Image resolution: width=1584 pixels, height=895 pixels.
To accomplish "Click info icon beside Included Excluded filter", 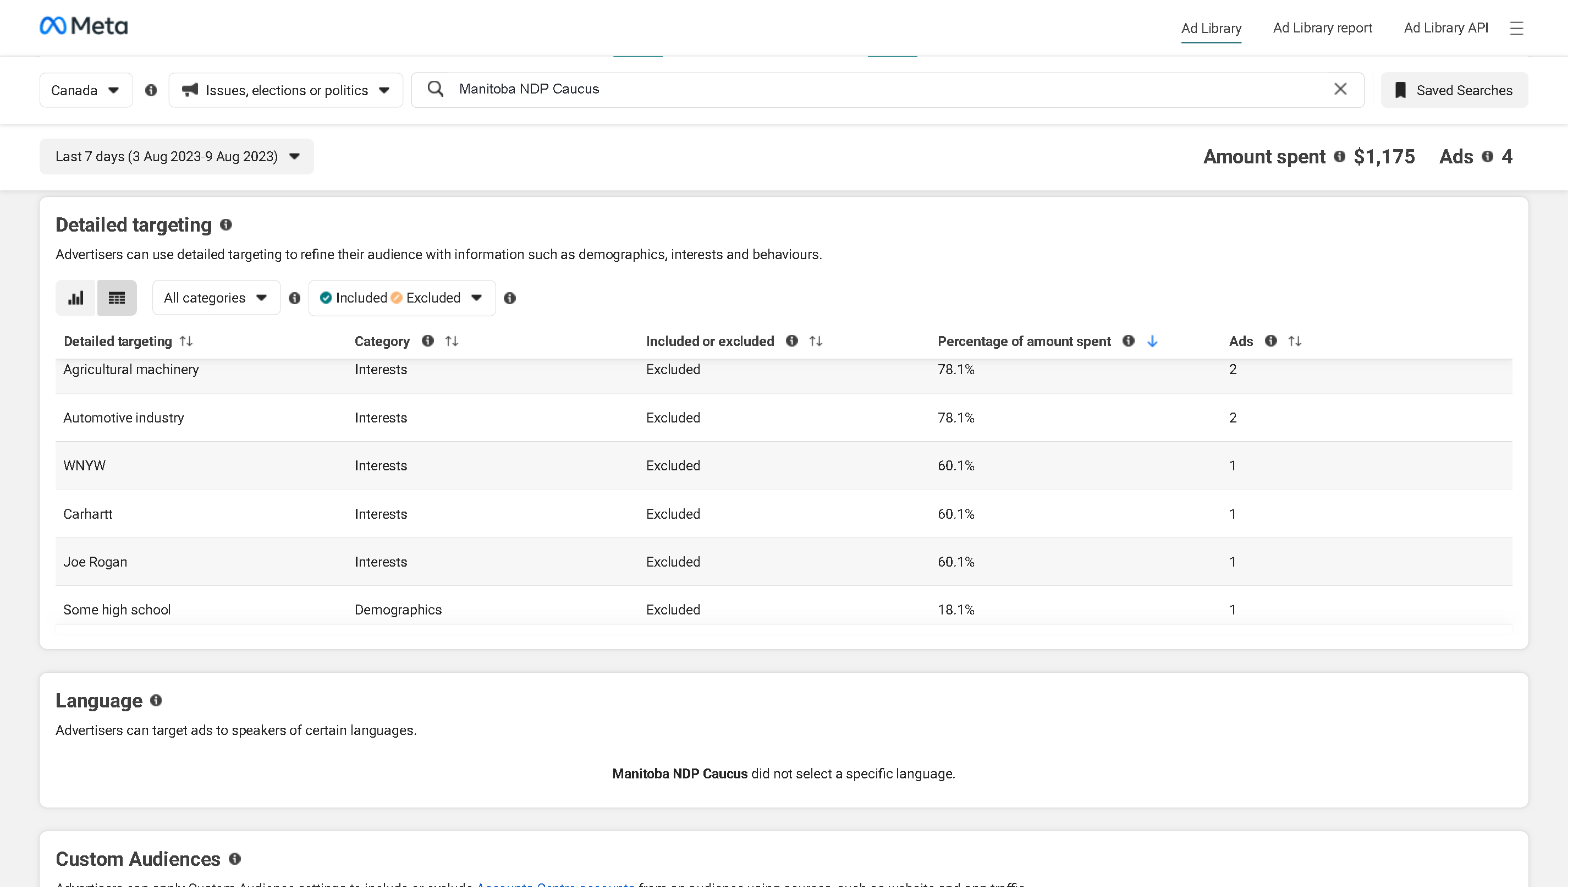I will (x=510, y=298).
